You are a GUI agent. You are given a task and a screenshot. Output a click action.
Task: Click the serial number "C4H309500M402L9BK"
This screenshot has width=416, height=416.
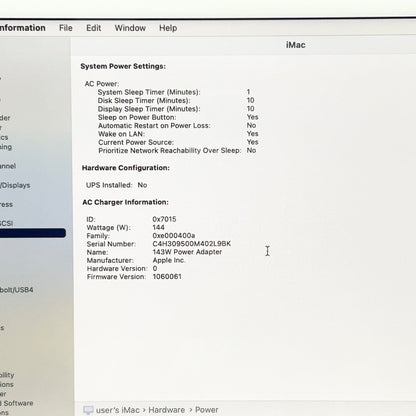(192, 244)
